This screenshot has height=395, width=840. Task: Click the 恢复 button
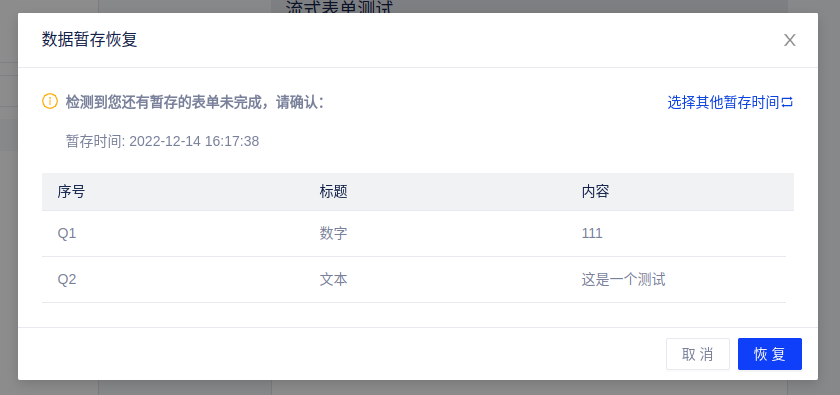[770, 354]
